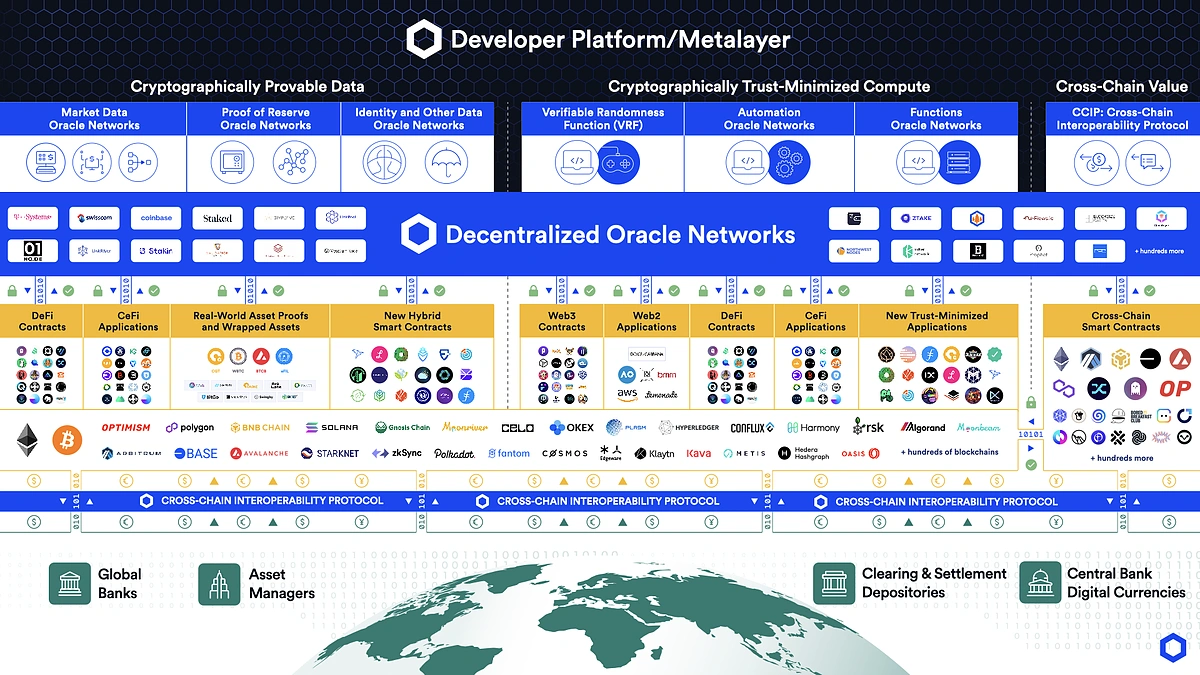
Task: Click the Optimism blockchain logo
Action: (126, 428)
